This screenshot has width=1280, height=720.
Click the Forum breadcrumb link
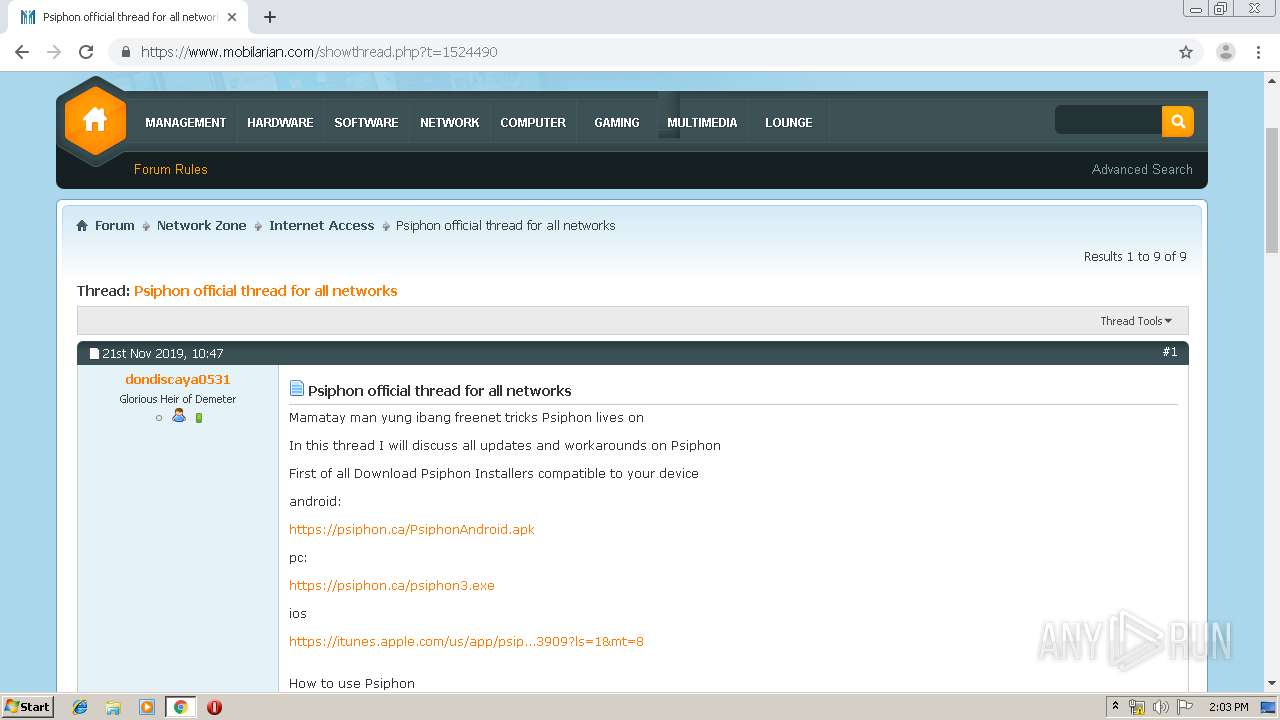tap(115, 226)
